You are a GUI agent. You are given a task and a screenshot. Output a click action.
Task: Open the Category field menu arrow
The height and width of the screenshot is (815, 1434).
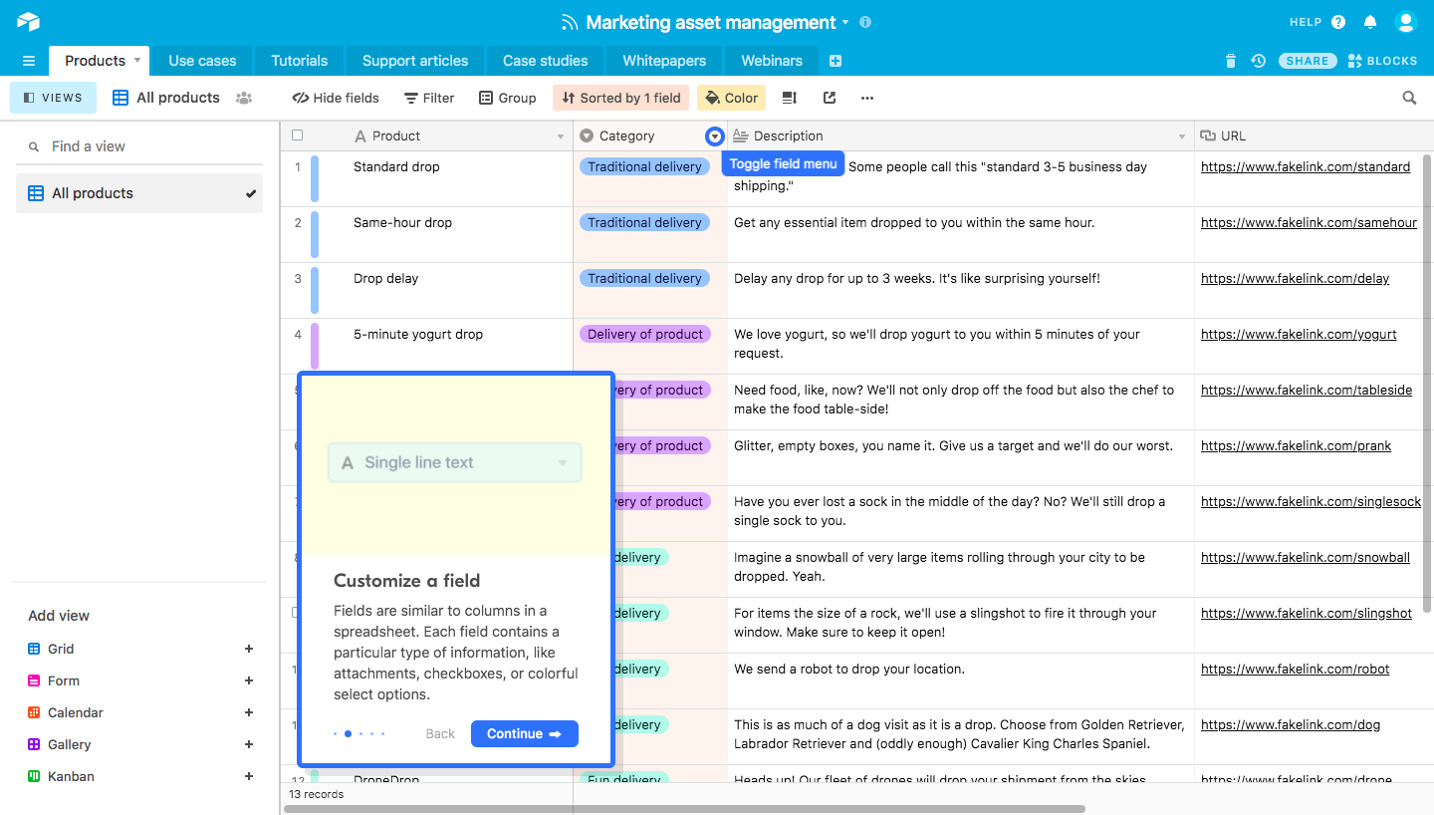(714, 136)
